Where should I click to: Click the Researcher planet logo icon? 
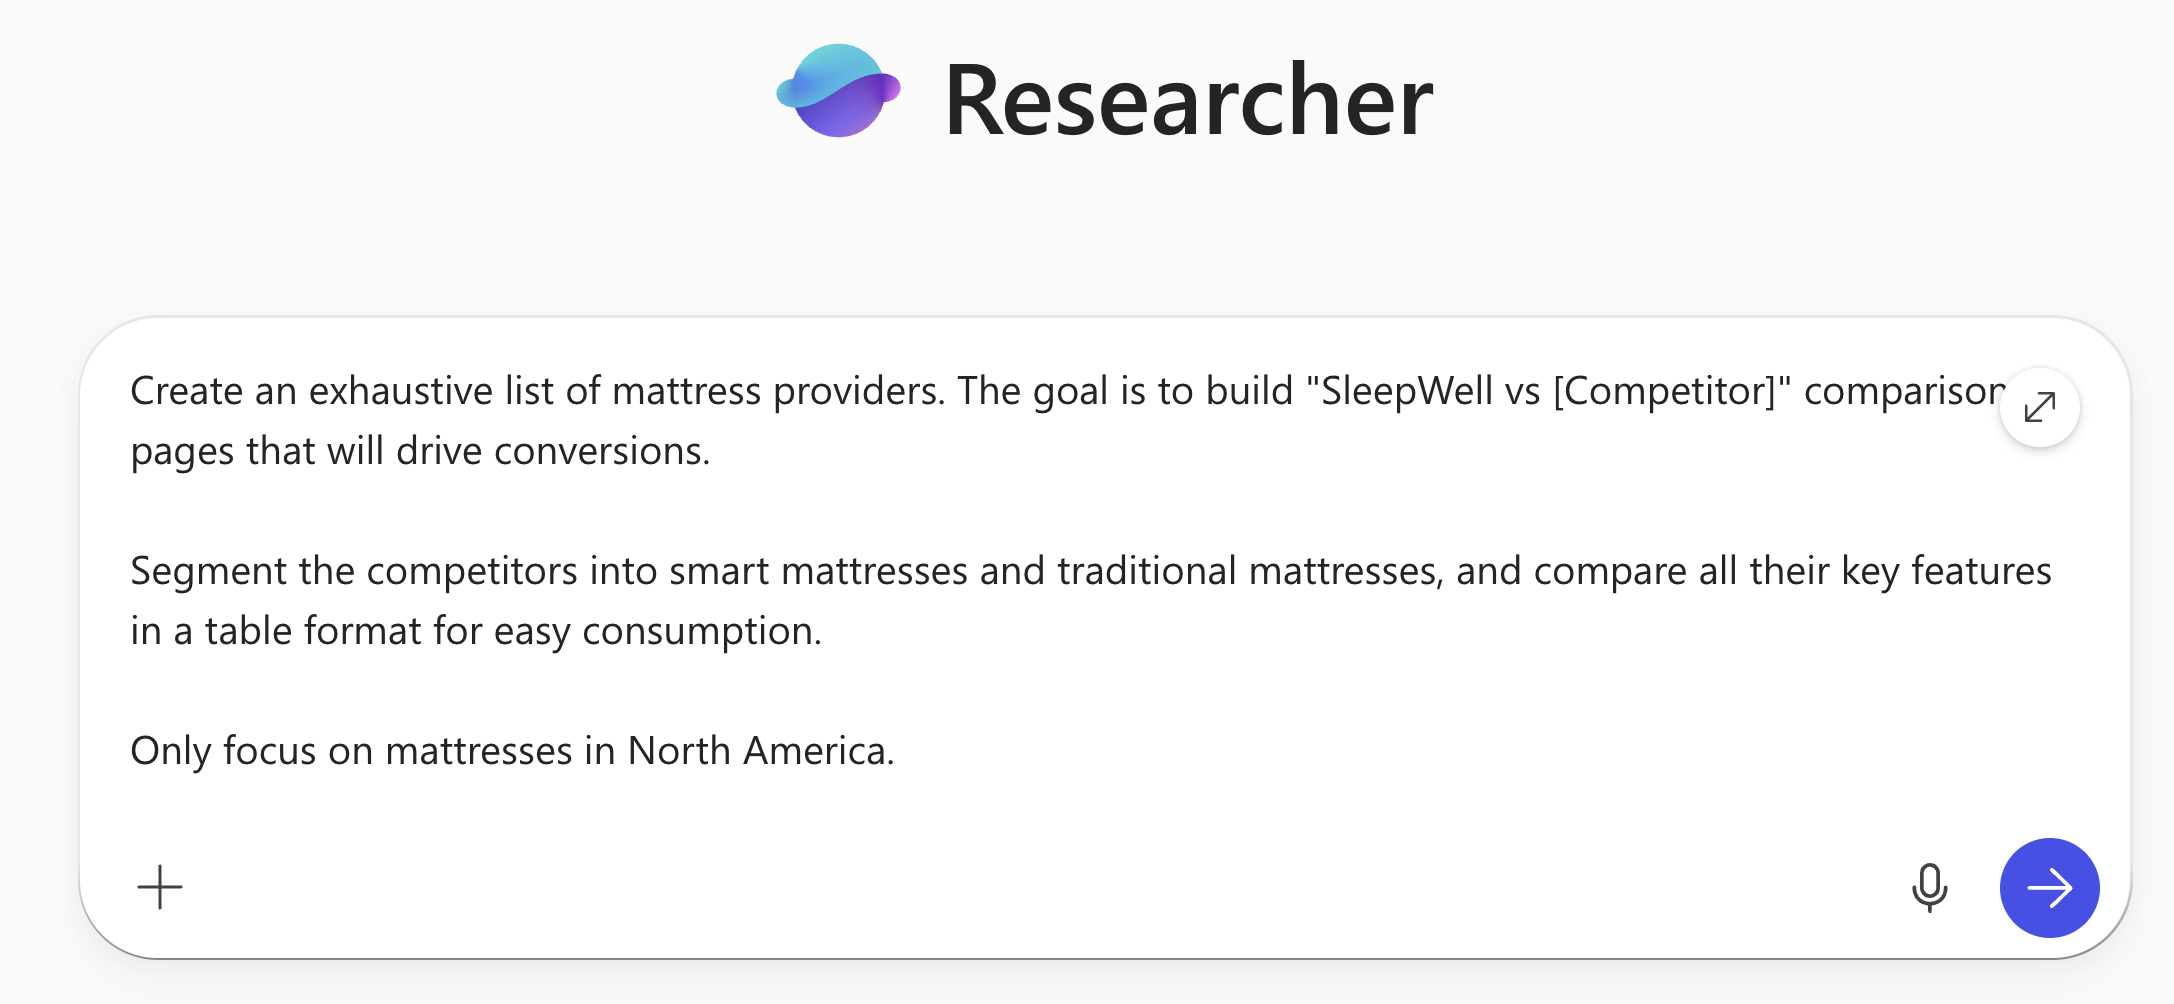[838, 91]
